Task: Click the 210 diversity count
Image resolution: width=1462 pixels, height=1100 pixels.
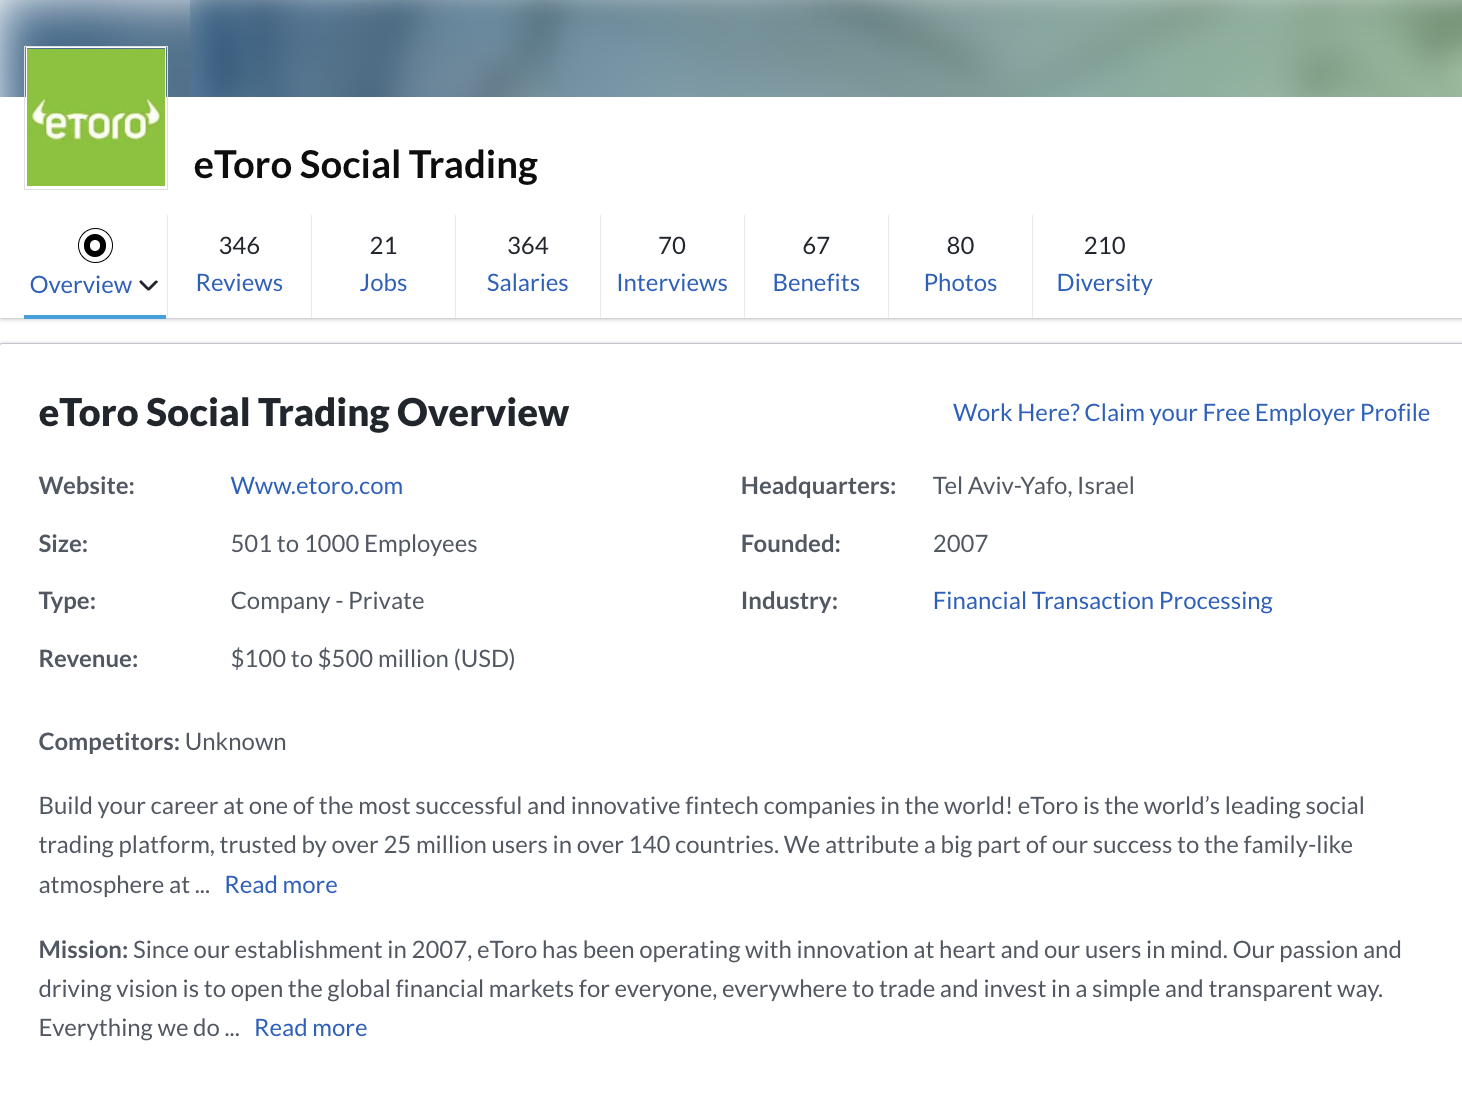Action: click(1104, 246)
